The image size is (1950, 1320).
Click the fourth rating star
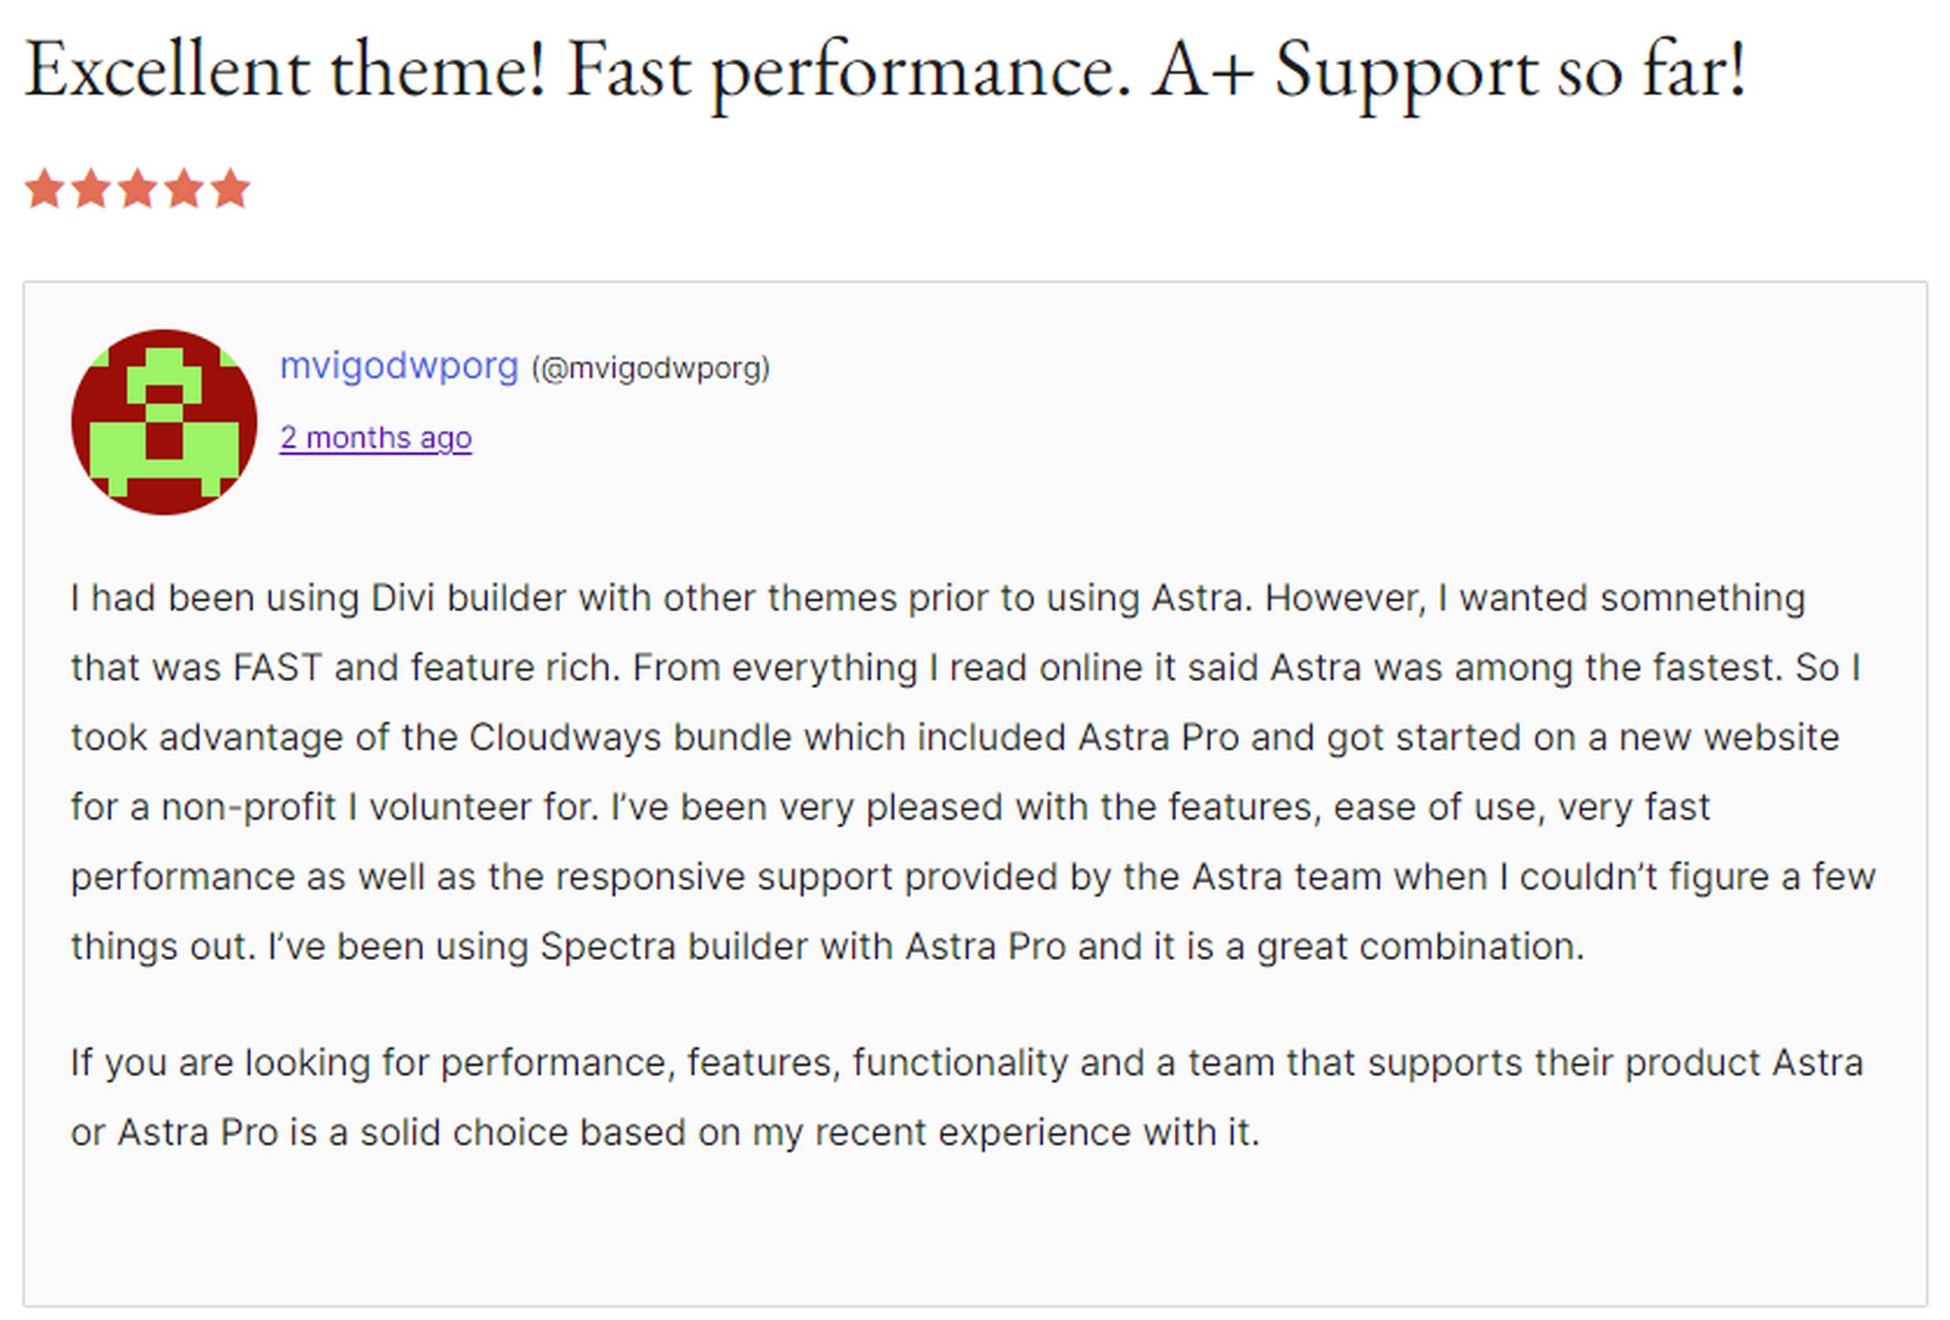pos(184,188)
